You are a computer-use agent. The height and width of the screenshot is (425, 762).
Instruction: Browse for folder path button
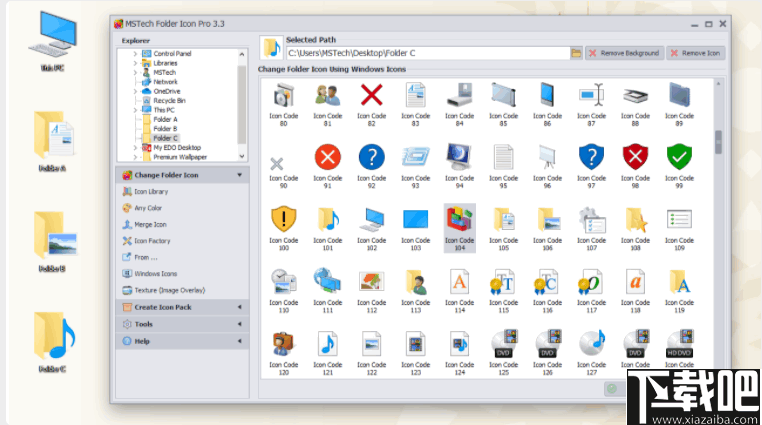point(576,53)
